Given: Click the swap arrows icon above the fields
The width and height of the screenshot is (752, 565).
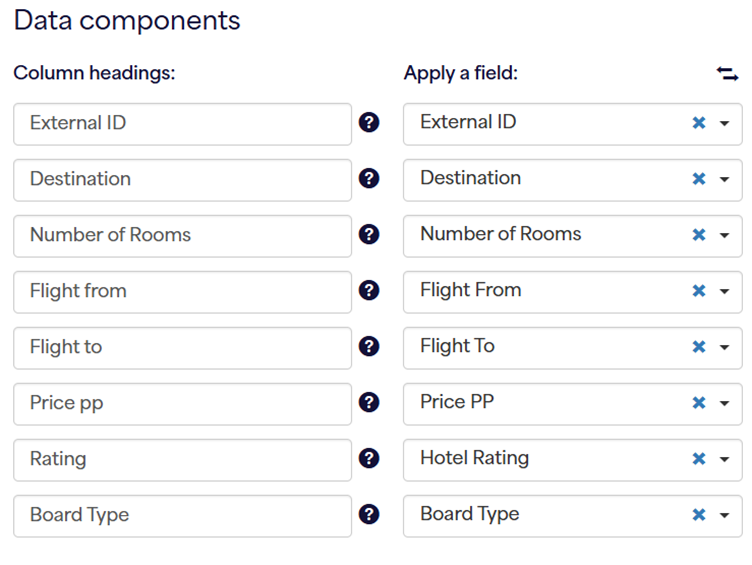Looking at the screenshot, I should (x=727, y=74).
